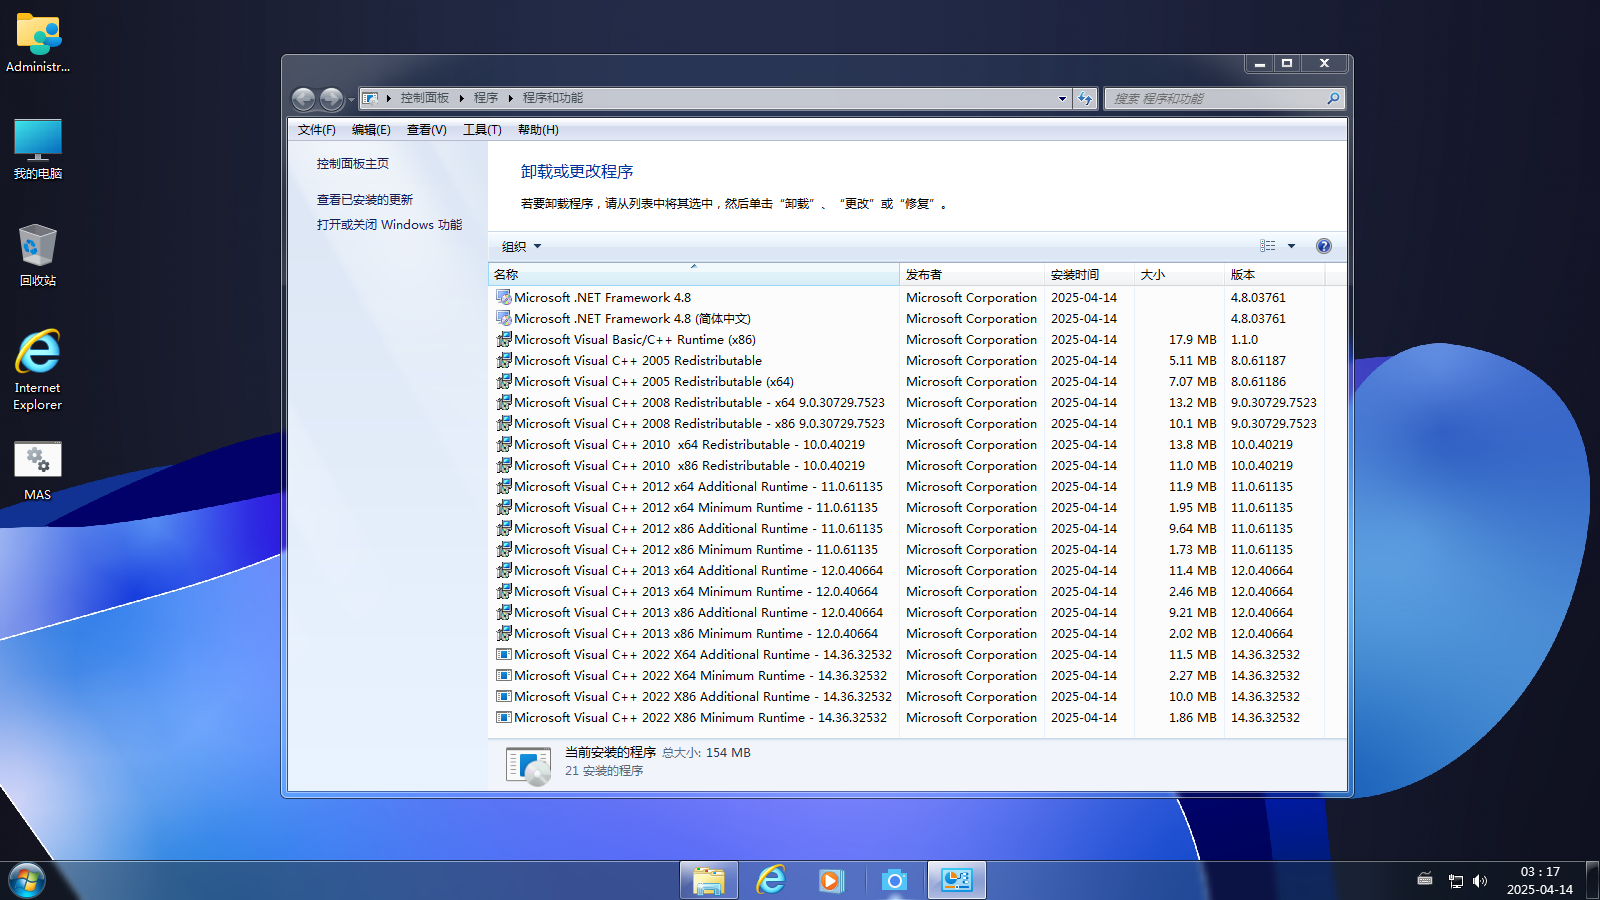Sort by 版本 column header
The width and height of the screenshot is (1600, 900).
[x=1274, y=274]
